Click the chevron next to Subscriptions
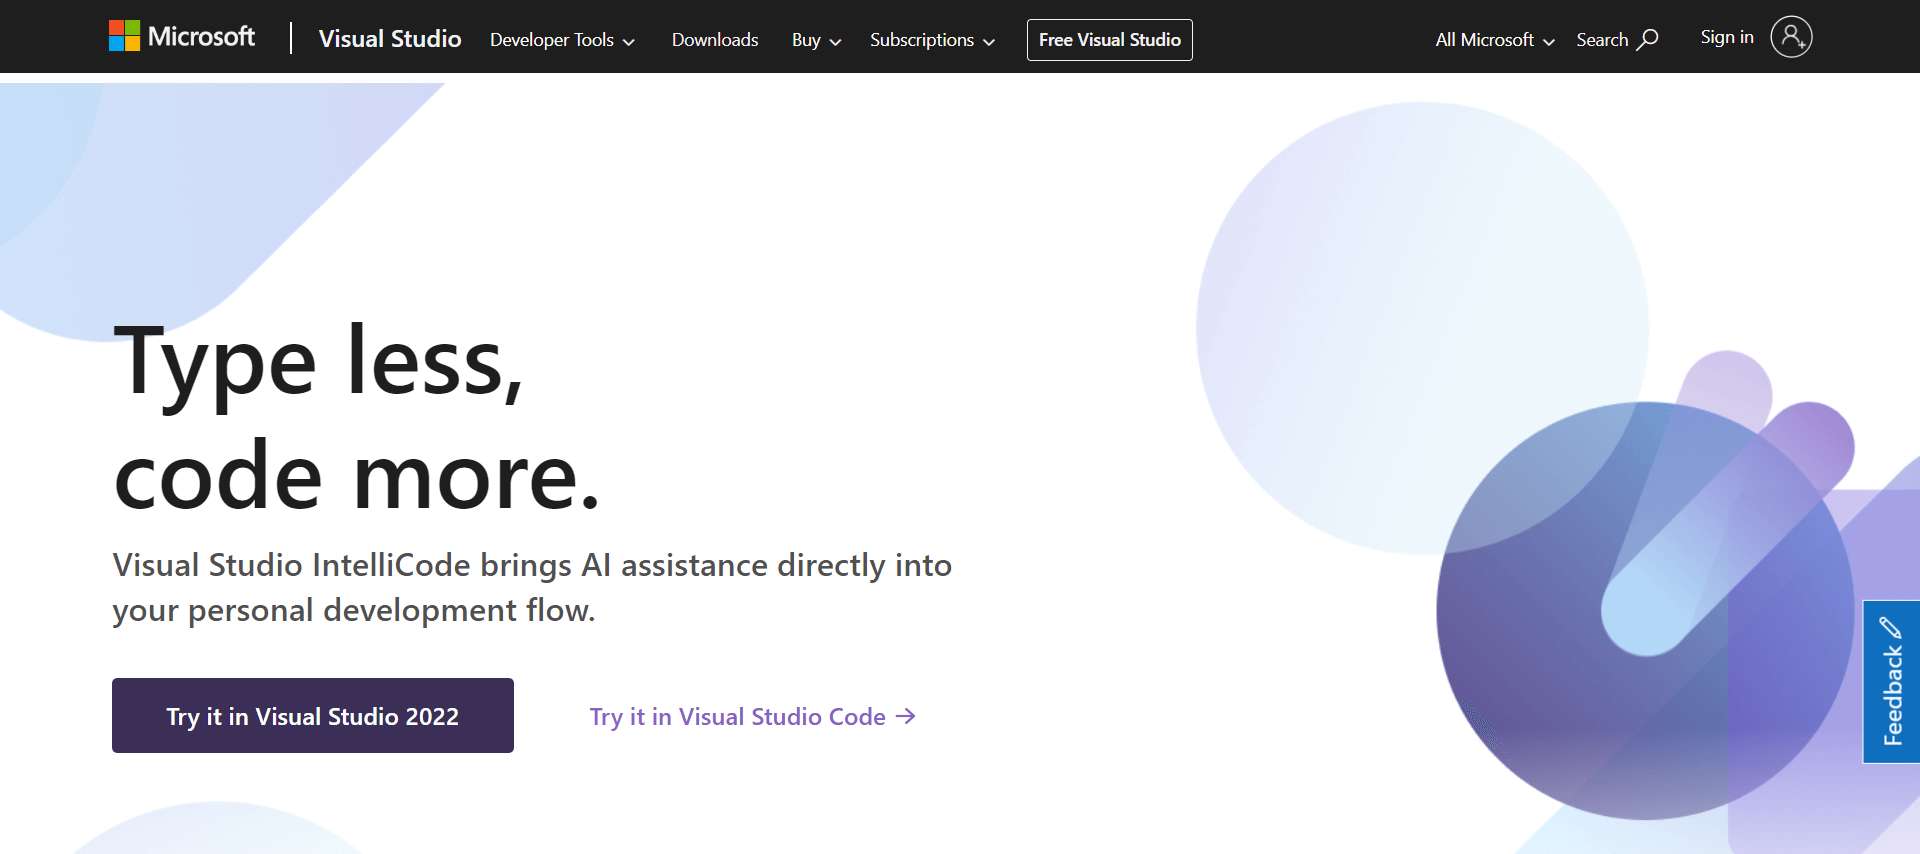 (989, 42)
